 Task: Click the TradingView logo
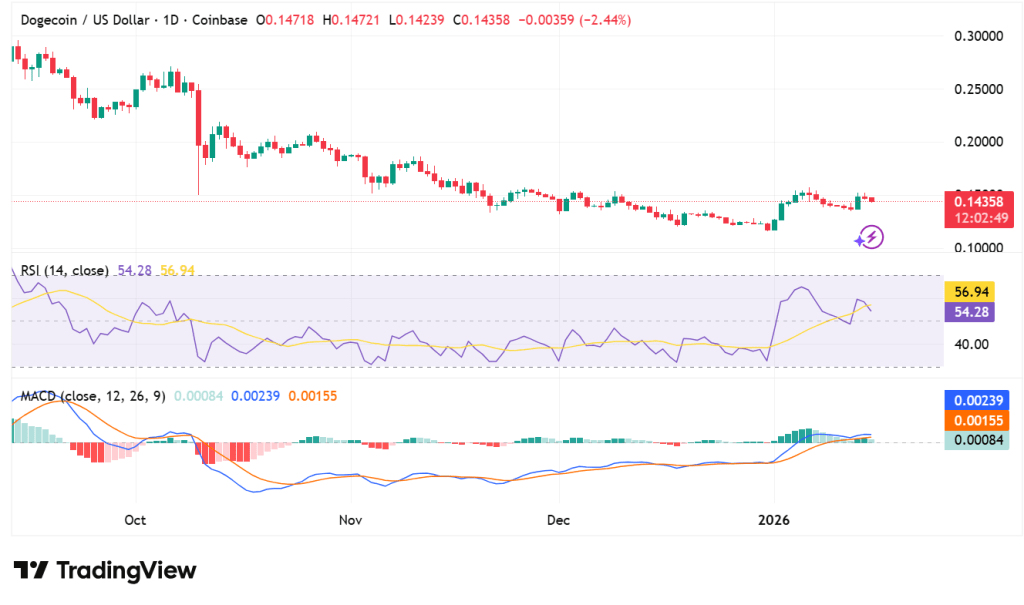point(105,570)
